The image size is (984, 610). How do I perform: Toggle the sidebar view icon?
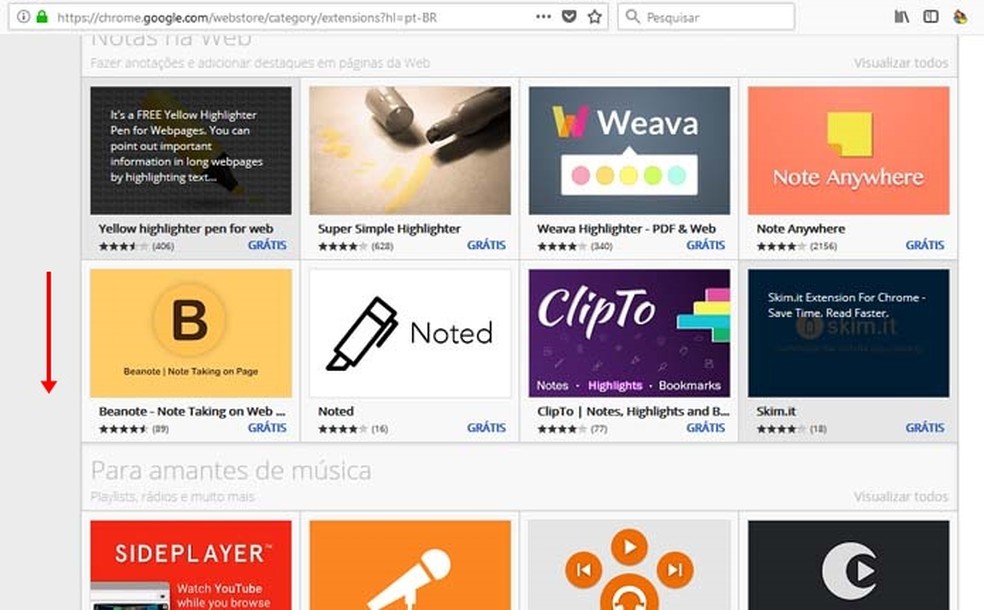931,17
